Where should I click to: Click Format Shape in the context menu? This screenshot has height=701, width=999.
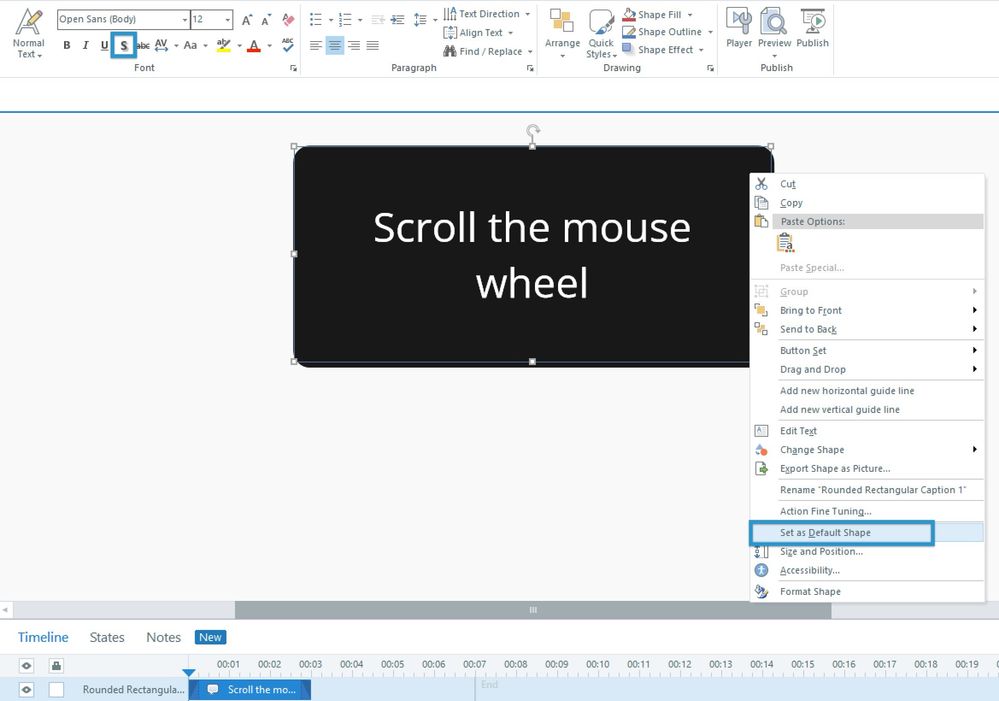(x=810, y=592)
